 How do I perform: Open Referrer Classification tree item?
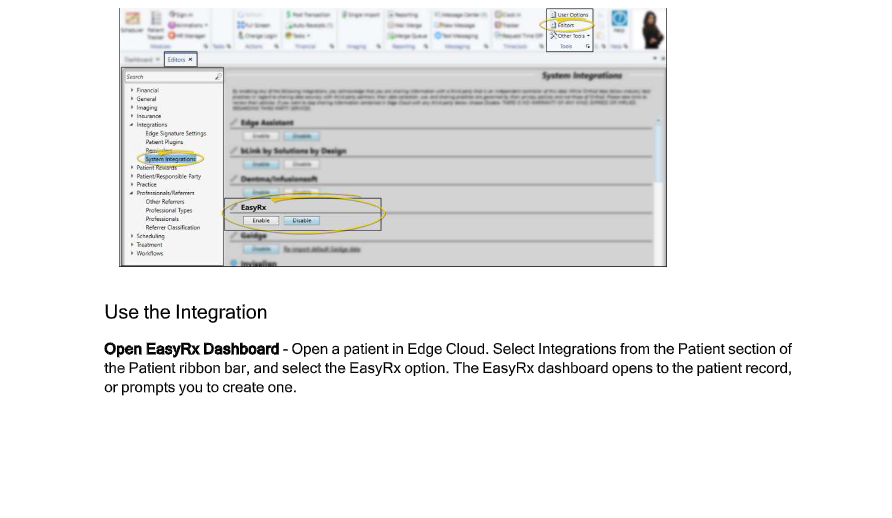(x=173, y=227)
